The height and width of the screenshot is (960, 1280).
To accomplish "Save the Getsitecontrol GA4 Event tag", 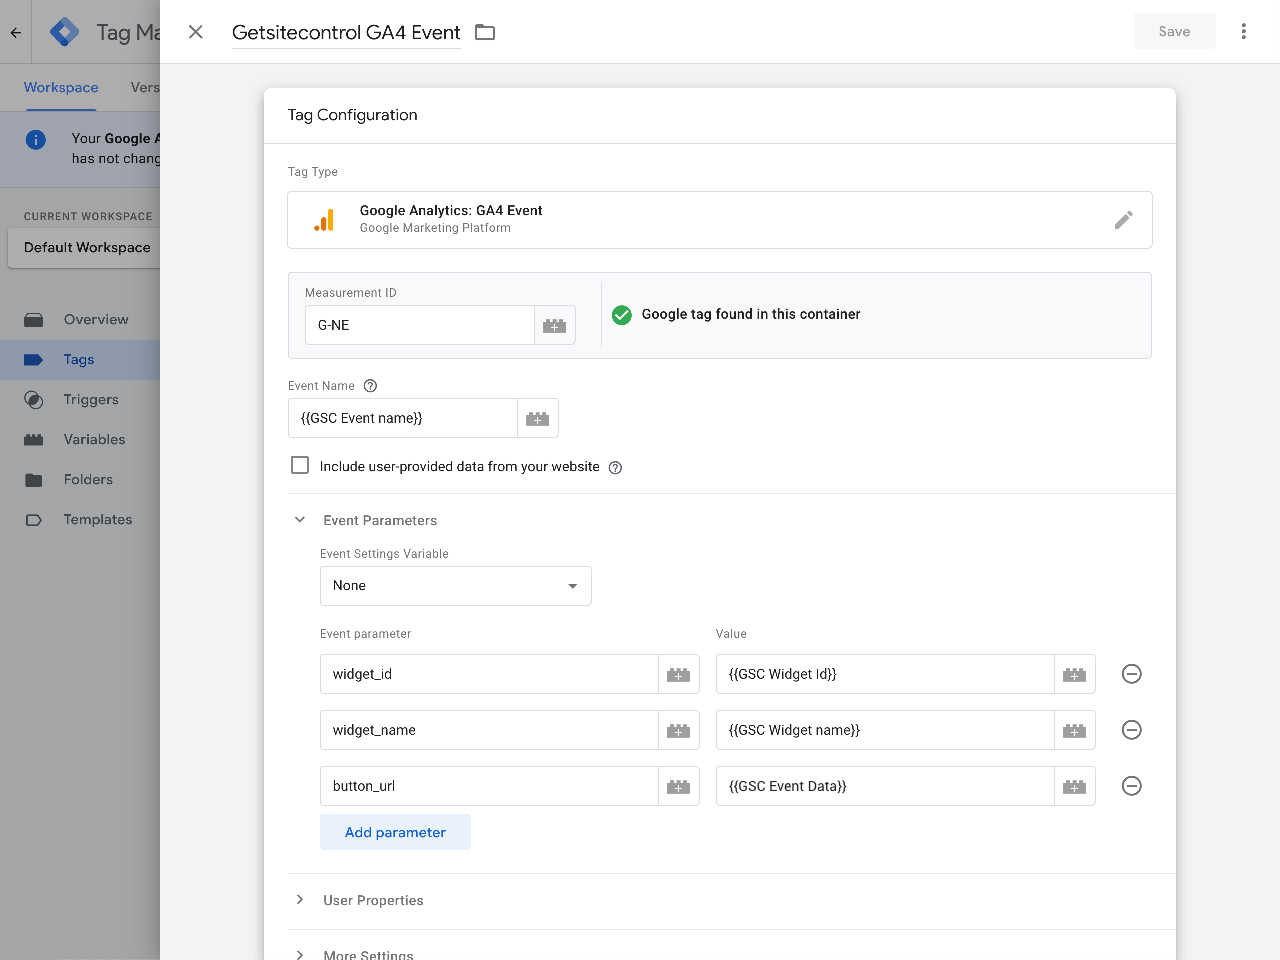I will pyautogui.click(x=1174, y=31).
